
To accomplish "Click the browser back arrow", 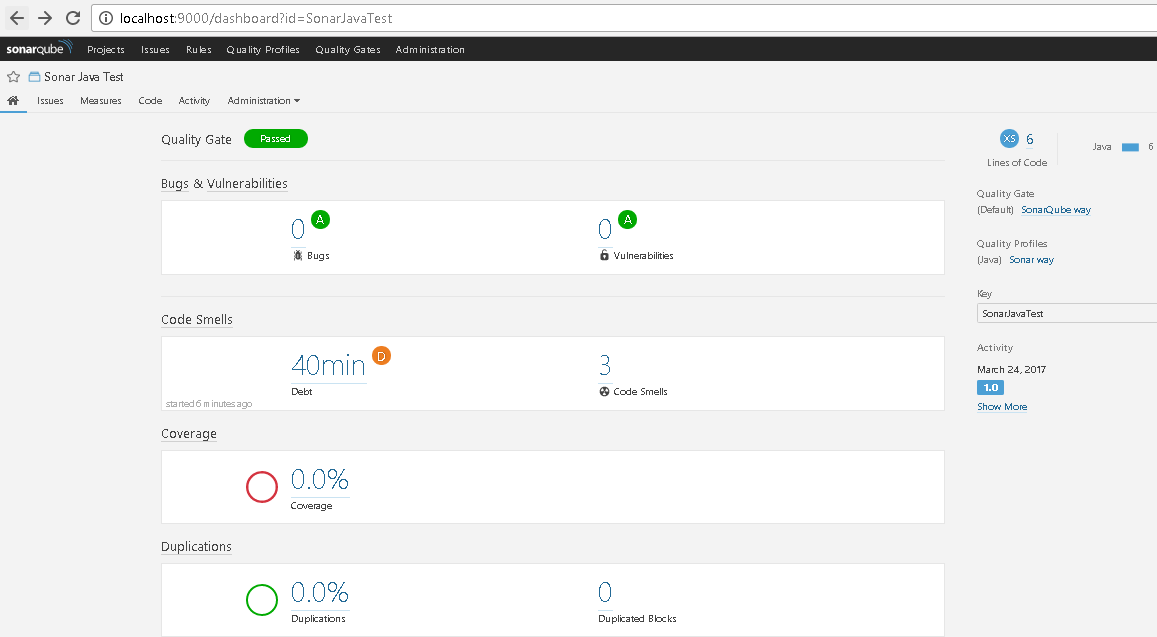I will coord(17,18).
